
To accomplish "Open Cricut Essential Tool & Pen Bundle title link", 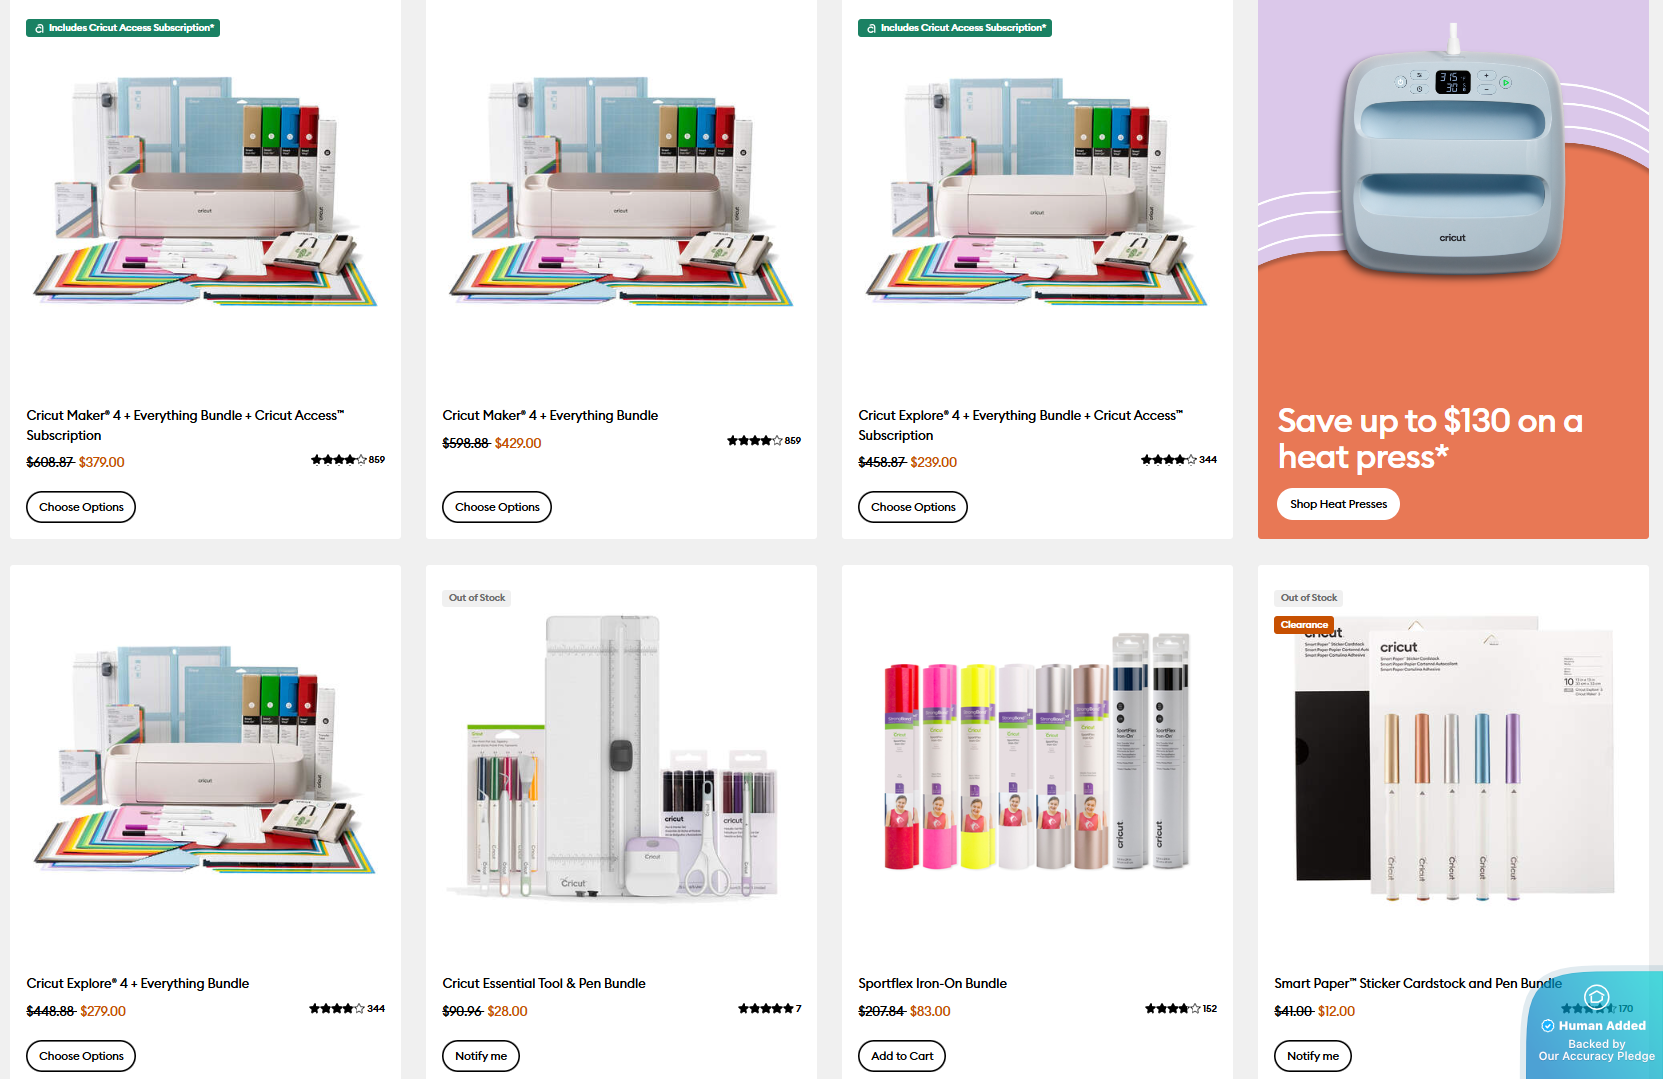I will click(544, 984).
